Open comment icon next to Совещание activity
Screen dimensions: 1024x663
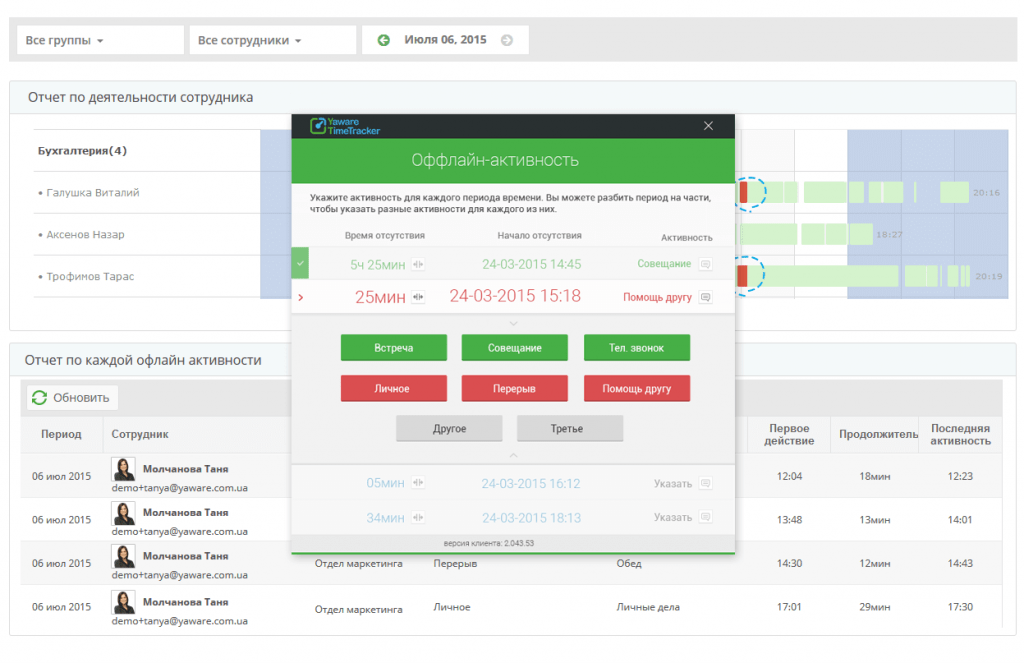pyautogui.click(x=705, y=265)
